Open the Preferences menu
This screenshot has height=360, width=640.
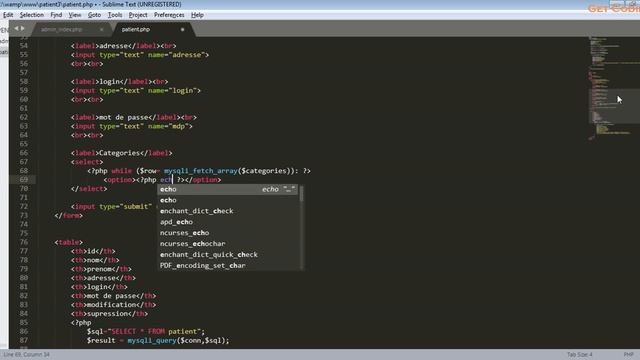click(x=169, y=15)
